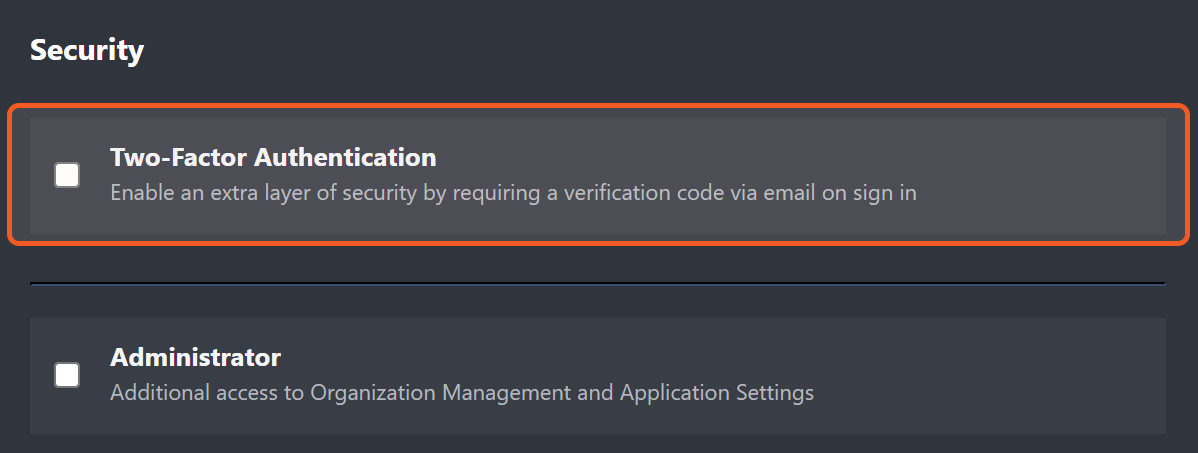Enable the Two-Factor Authentication checkbox

point(67,175)
